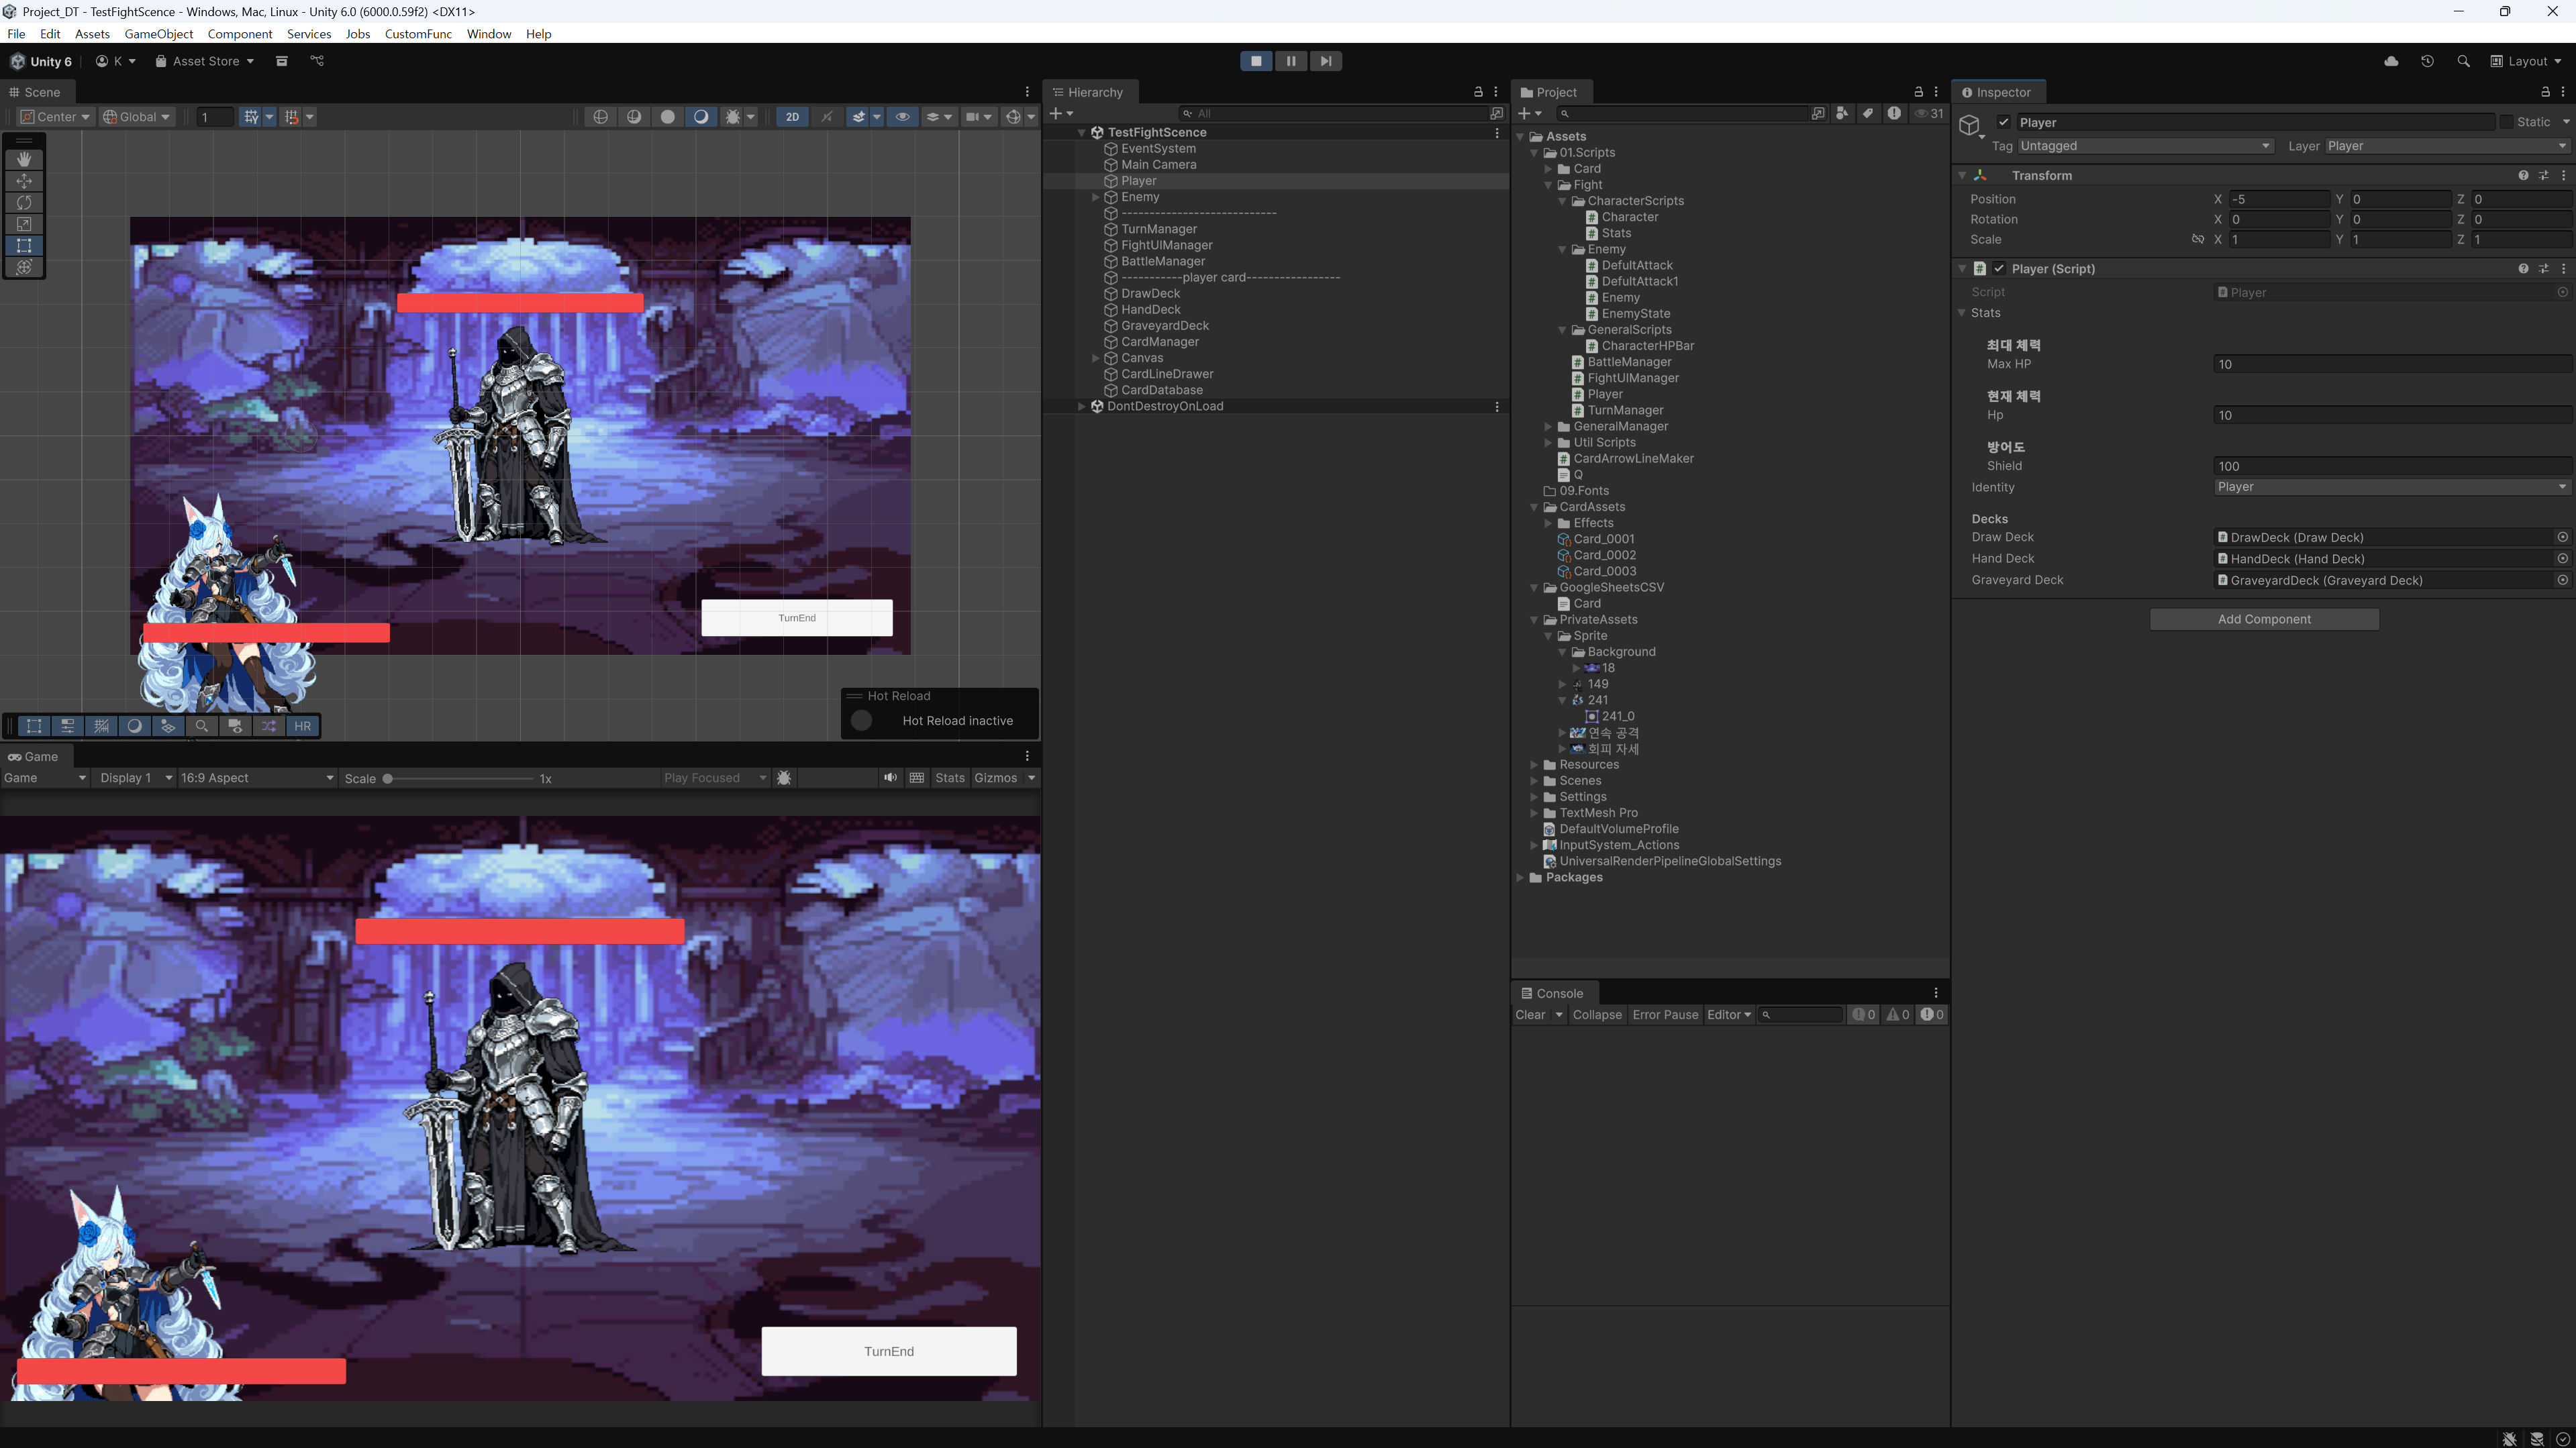Open the GameObject menu
Viewport: 2576px width, 1448px height.
[158, 34]
